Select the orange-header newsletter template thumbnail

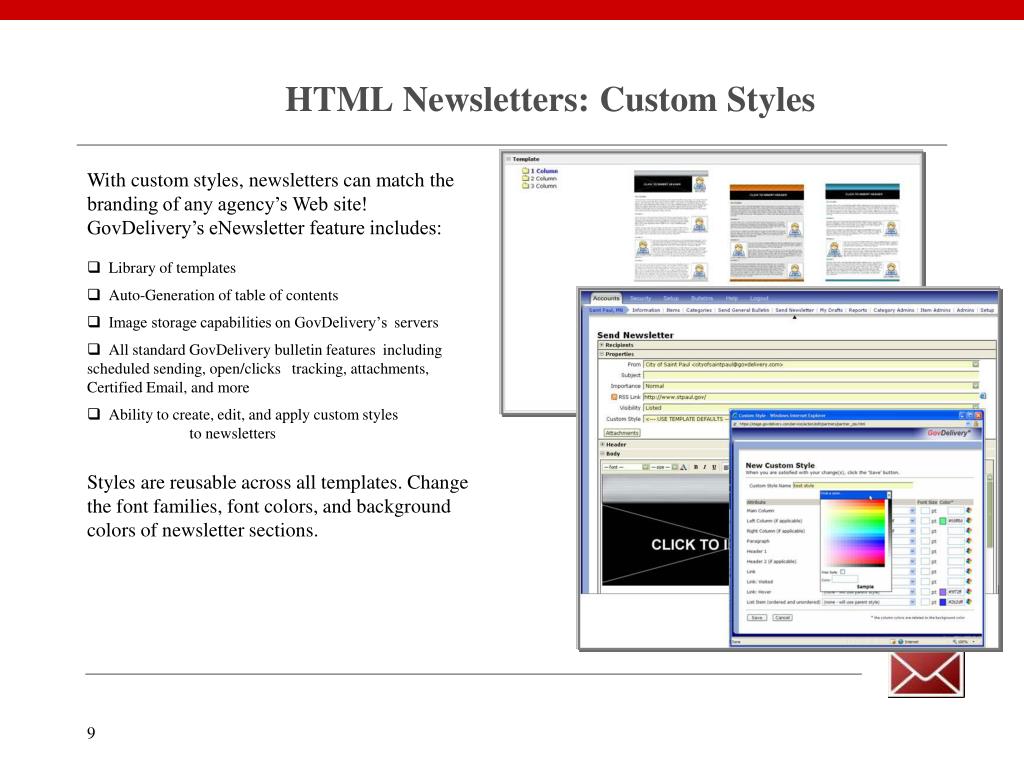765,232
